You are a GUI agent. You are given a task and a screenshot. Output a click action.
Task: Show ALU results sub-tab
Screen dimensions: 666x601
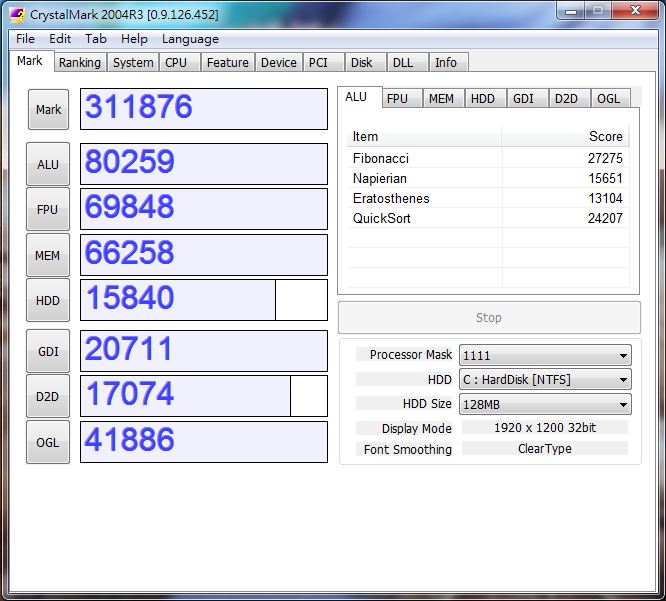(x=359, y=97)
